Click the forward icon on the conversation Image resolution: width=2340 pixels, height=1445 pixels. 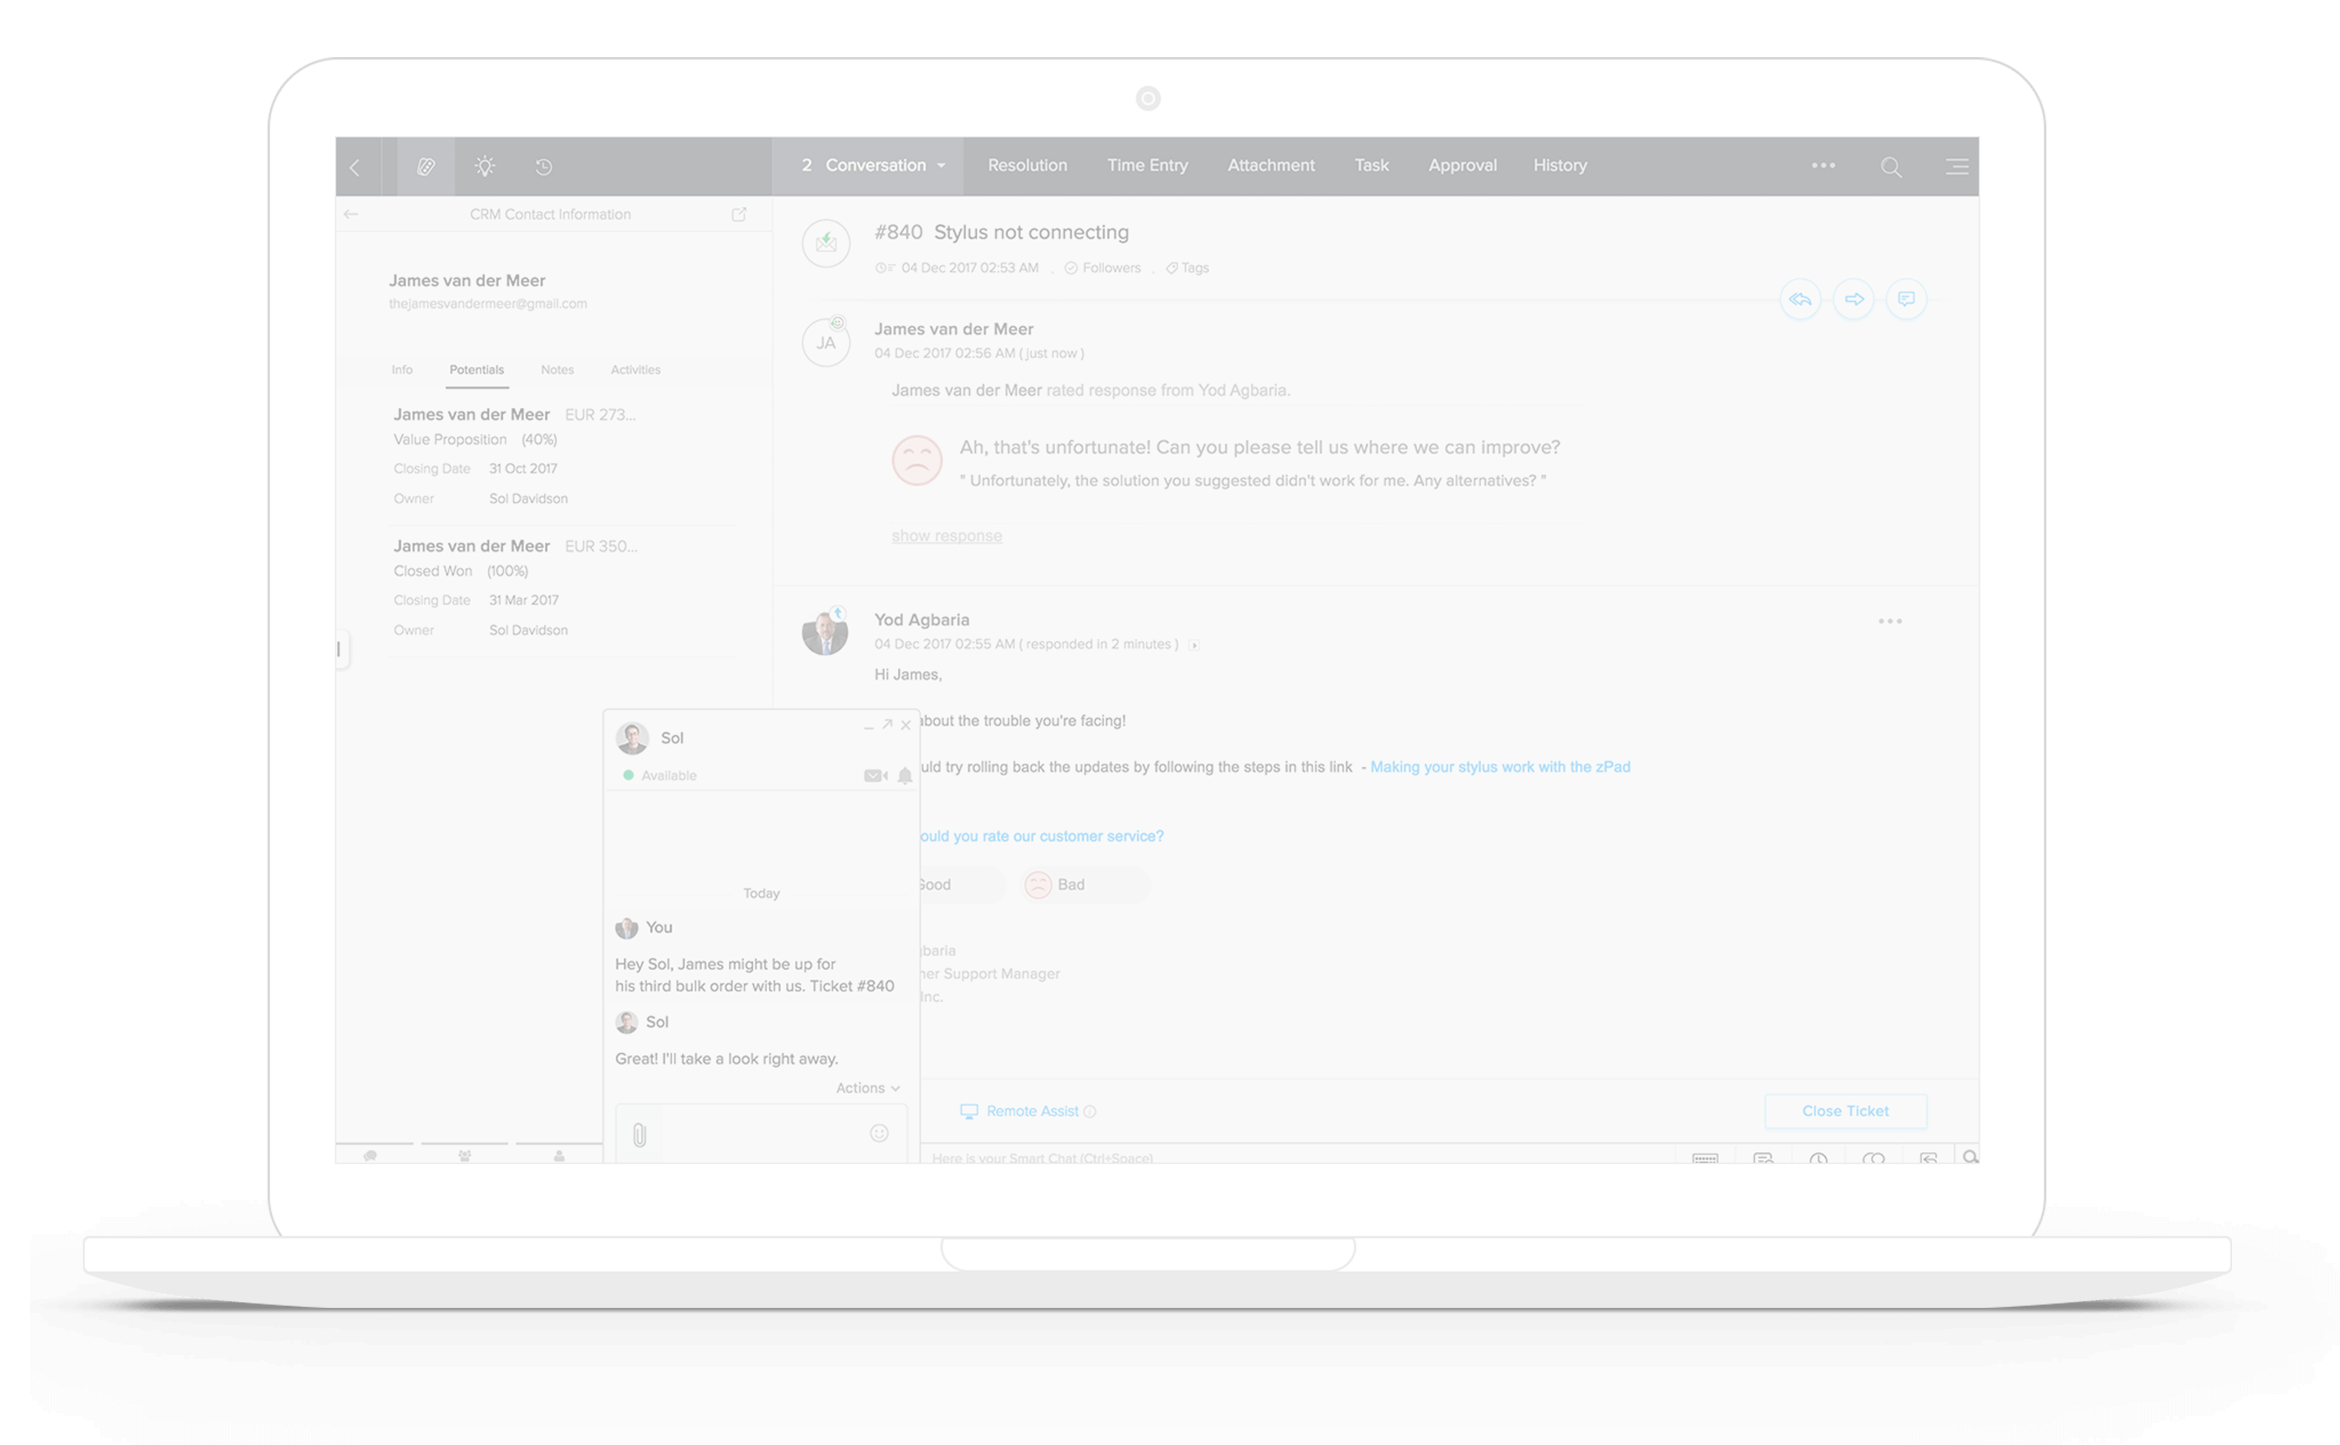coord(1855,301)
